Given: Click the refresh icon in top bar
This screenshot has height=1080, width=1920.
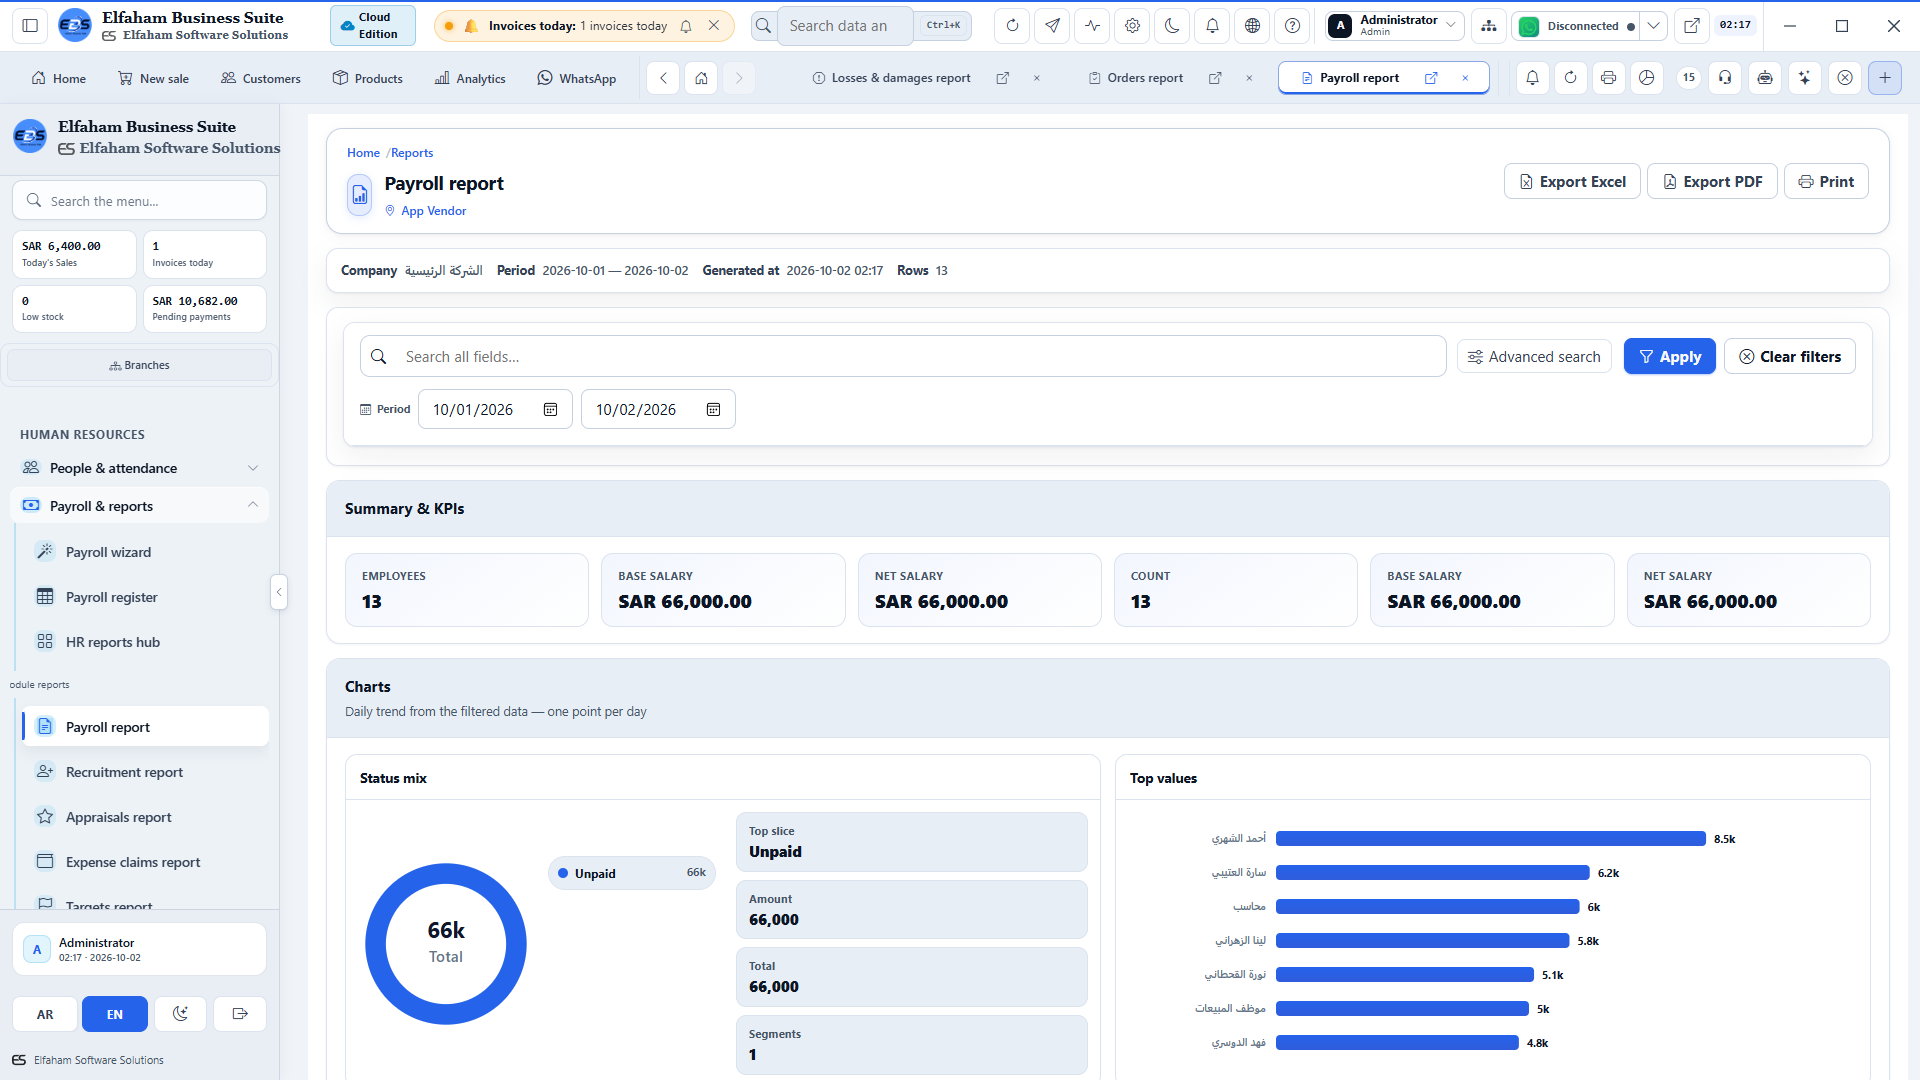Looking at the screenshot, I should pyautogui.click(x=1012, y=26).
